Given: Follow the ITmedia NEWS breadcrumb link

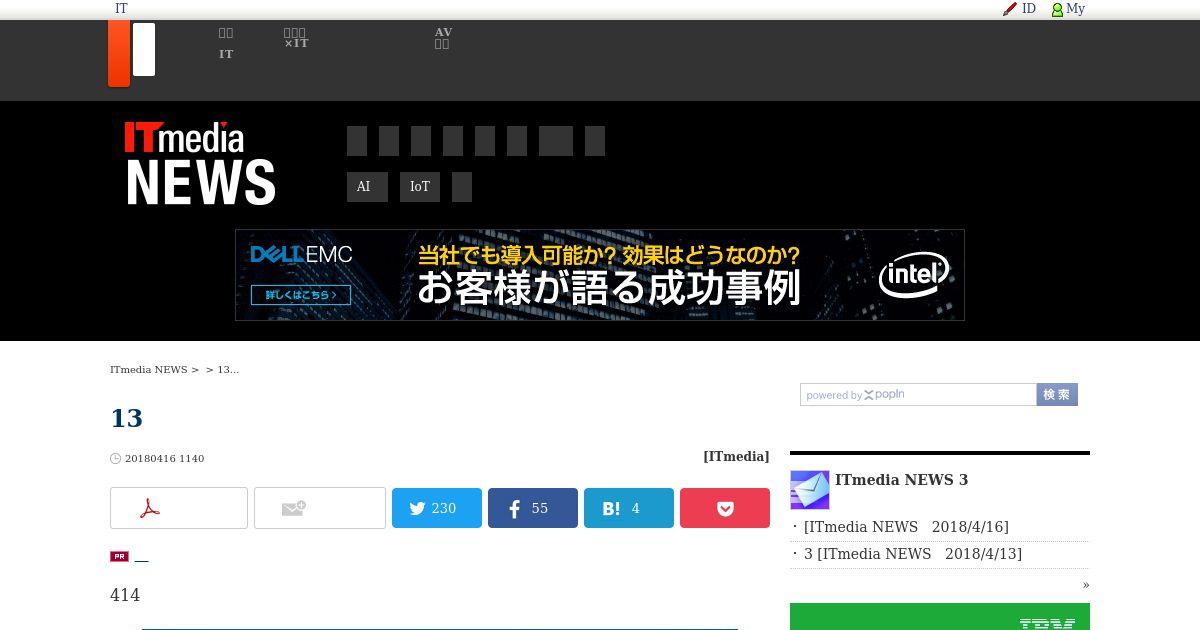Looking at the screenshot, I should (x=149, y=370).
